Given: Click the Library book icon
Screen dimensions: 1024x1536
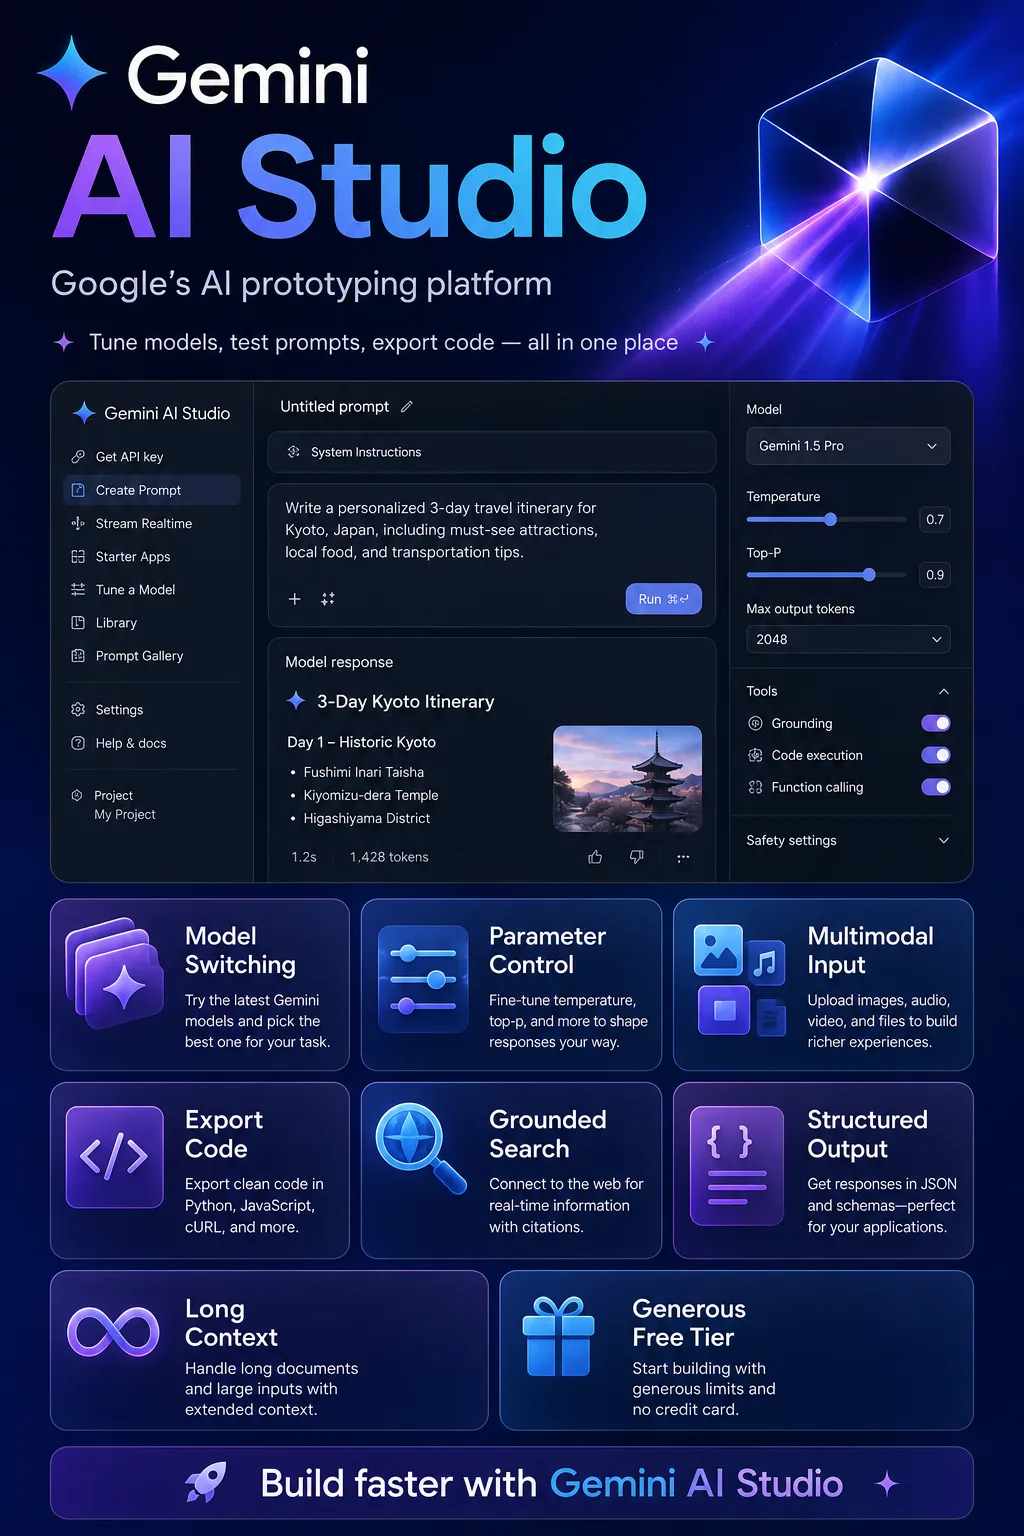Looking at the screenshot, I should pyautogui.click(x=78, y=622).
